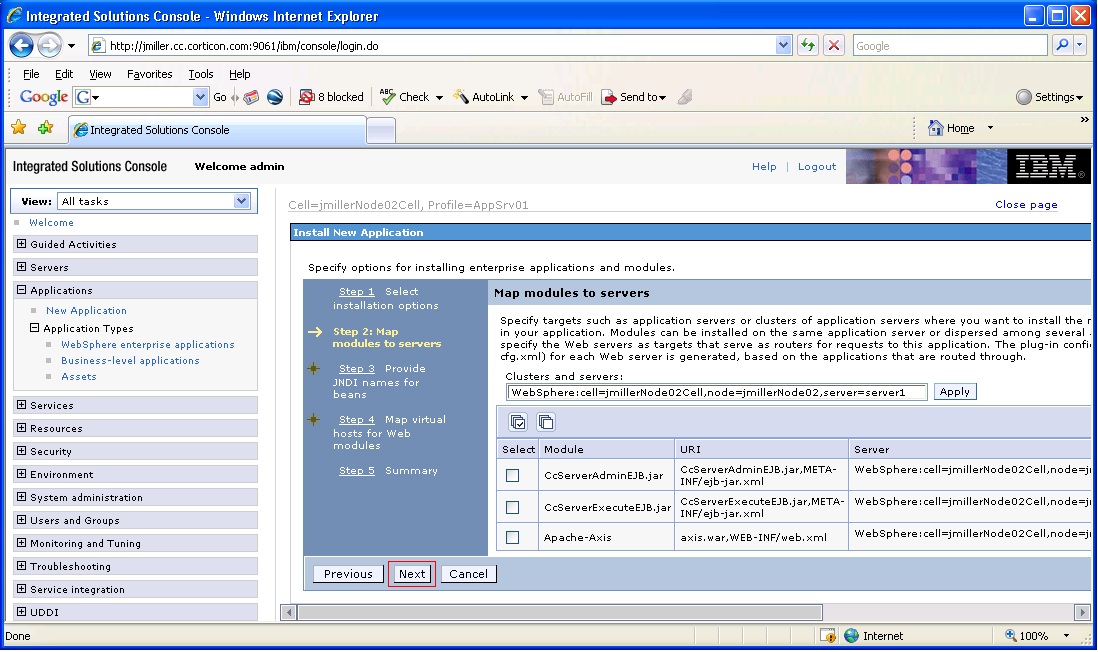Open the address bar URL dropdown arrow
Viewport: 1098px width, 652px height.
(x=784, y=46)
